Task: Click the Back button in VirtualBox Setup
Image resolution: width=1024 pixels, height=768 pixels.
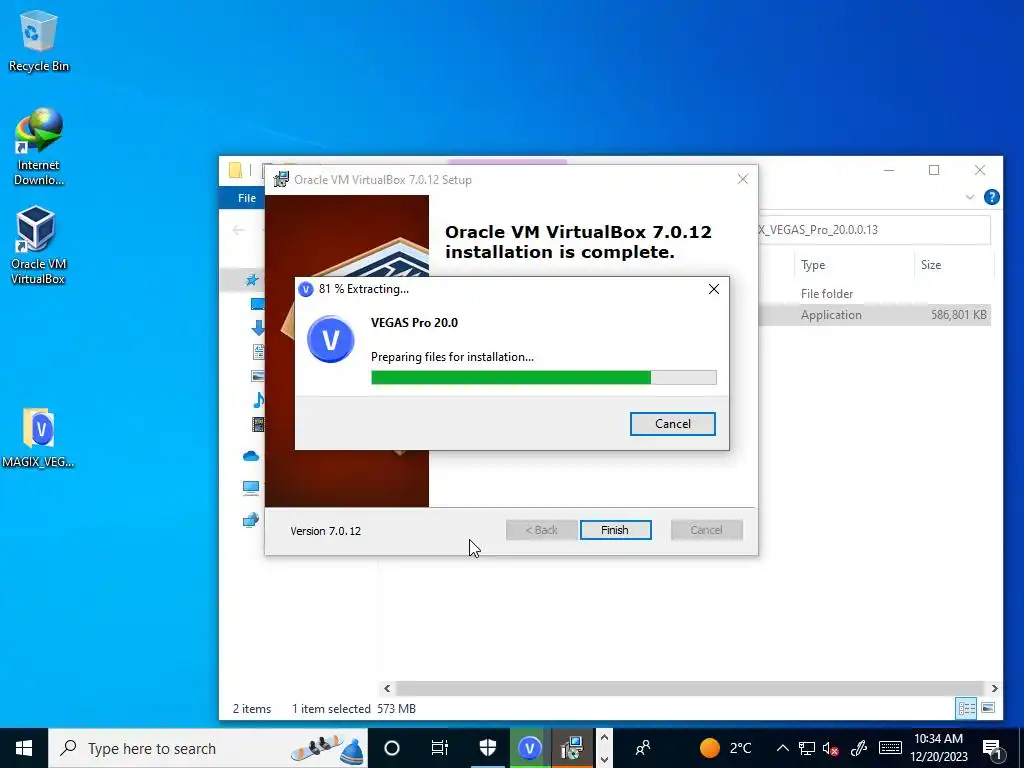Action: click(x=541, y=530)
